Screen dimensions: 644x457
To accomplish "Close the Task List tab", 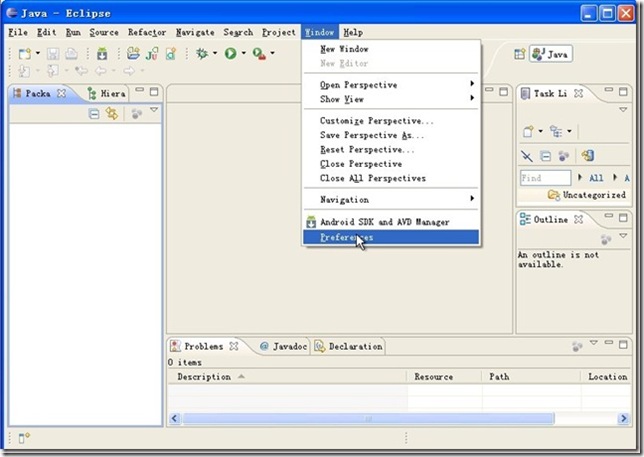I will pos(578,94).
